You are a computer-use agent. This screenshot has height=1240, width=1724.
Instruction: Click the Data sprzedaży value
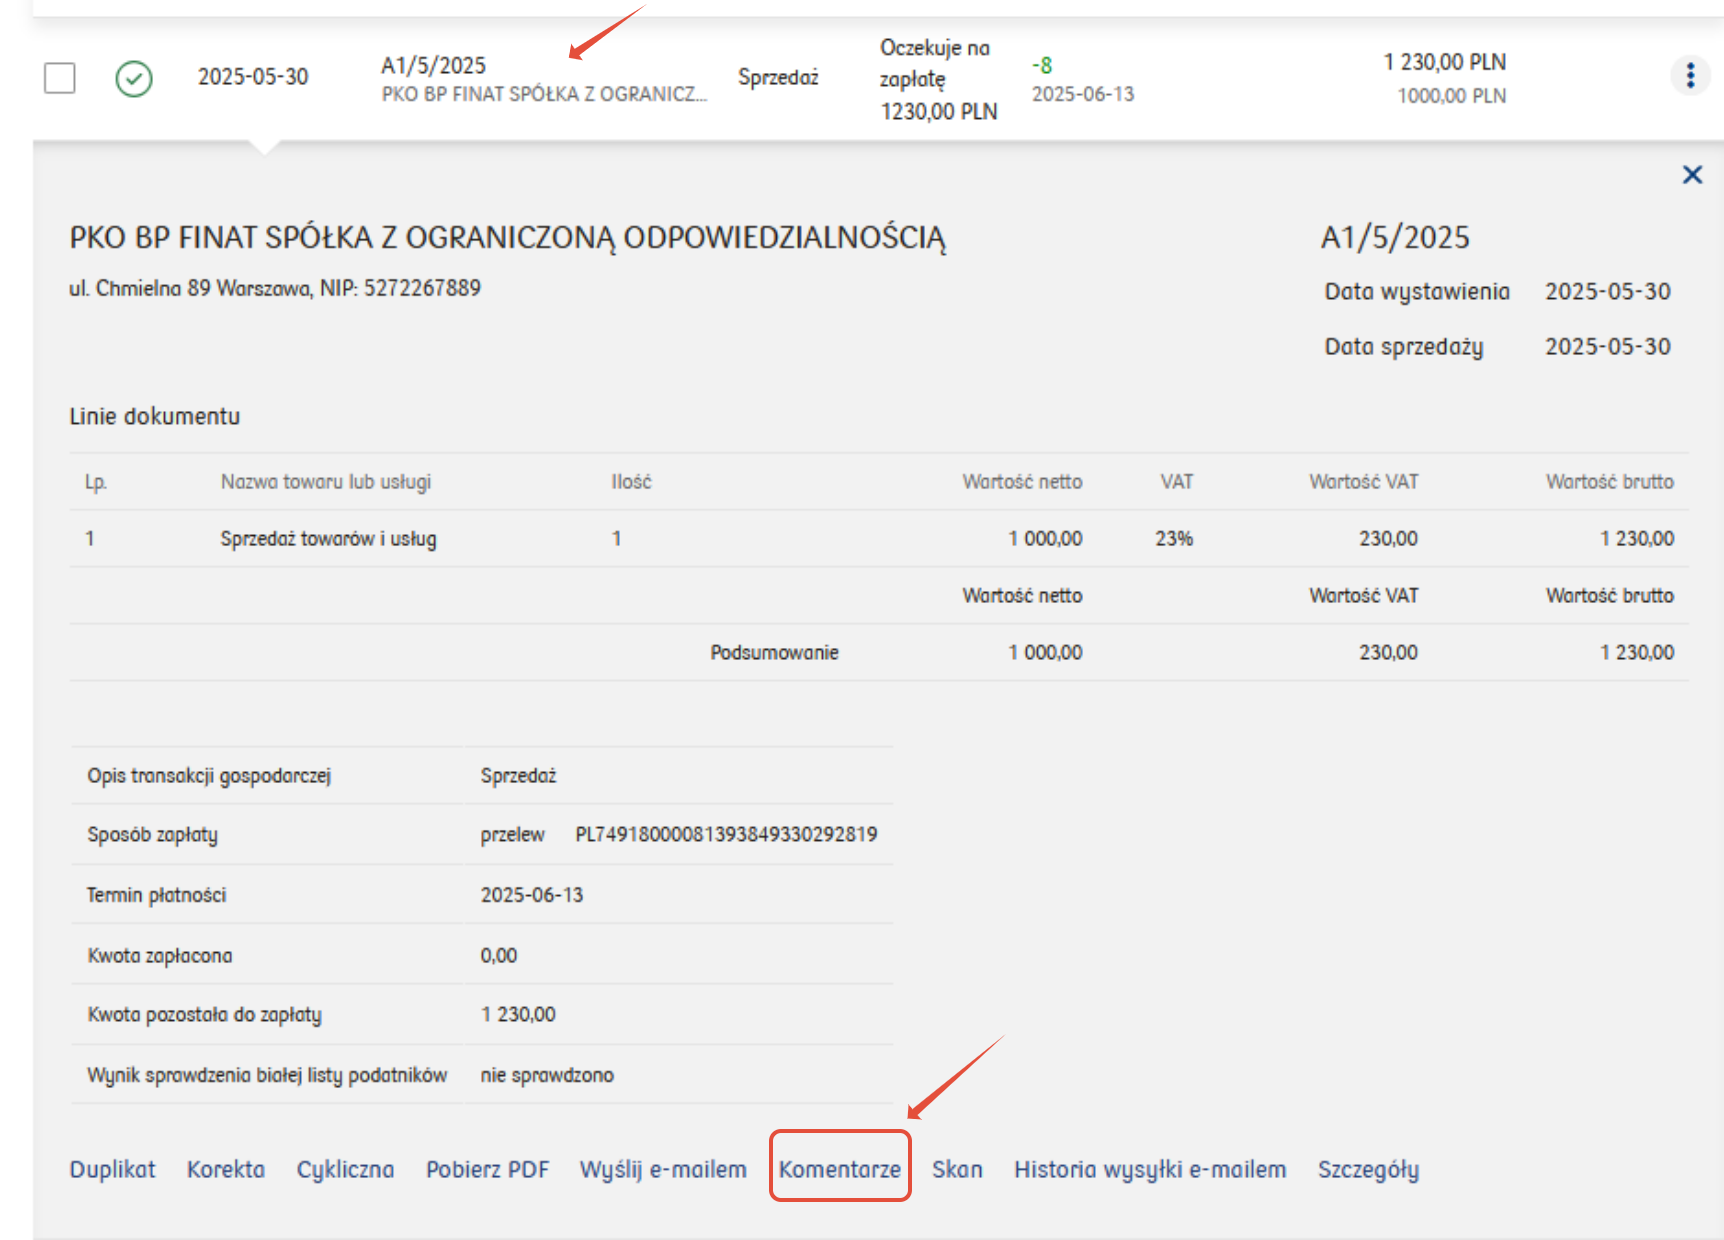pyautogui.click(x=1607, y=346)
